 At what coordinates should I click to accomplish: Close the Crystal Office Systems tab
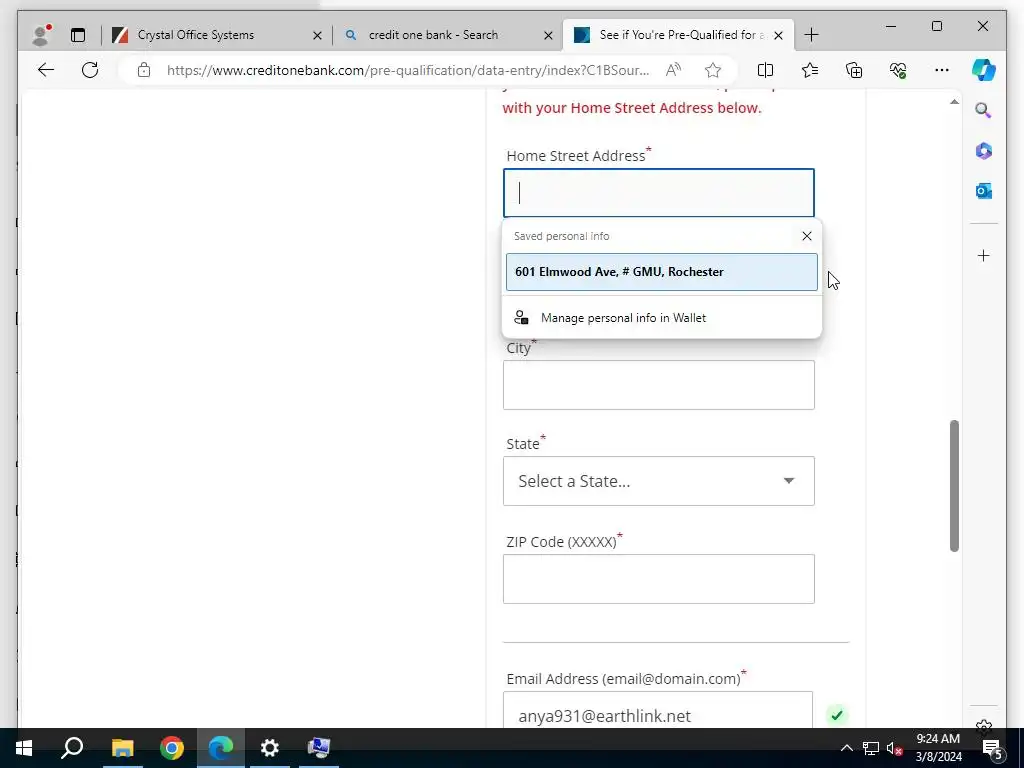click(317, 35)
